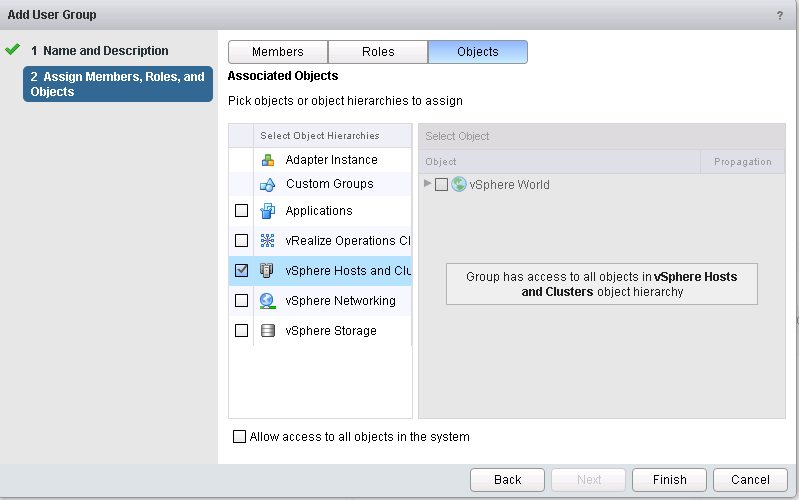Select the Applications row text
799x500 pixels.
(319, 211)
